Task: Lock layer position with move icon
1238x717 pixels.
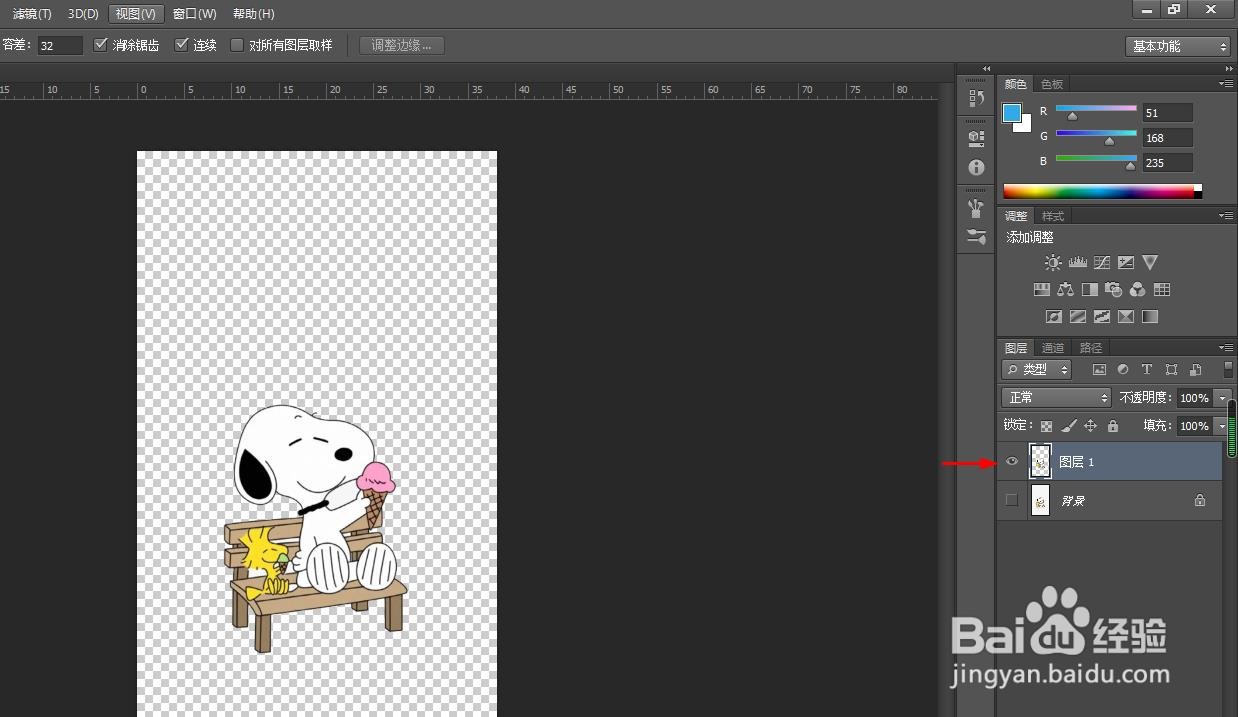Action: point(1091,426)
